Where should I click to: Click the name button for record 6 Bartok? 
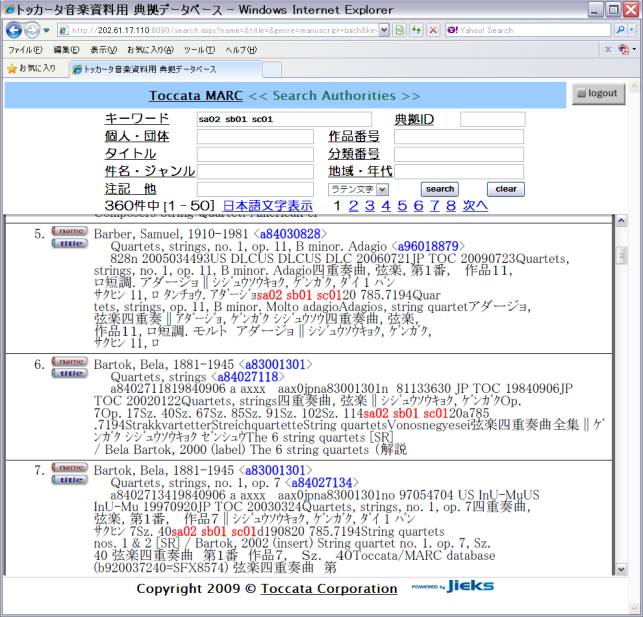(69, 362)
